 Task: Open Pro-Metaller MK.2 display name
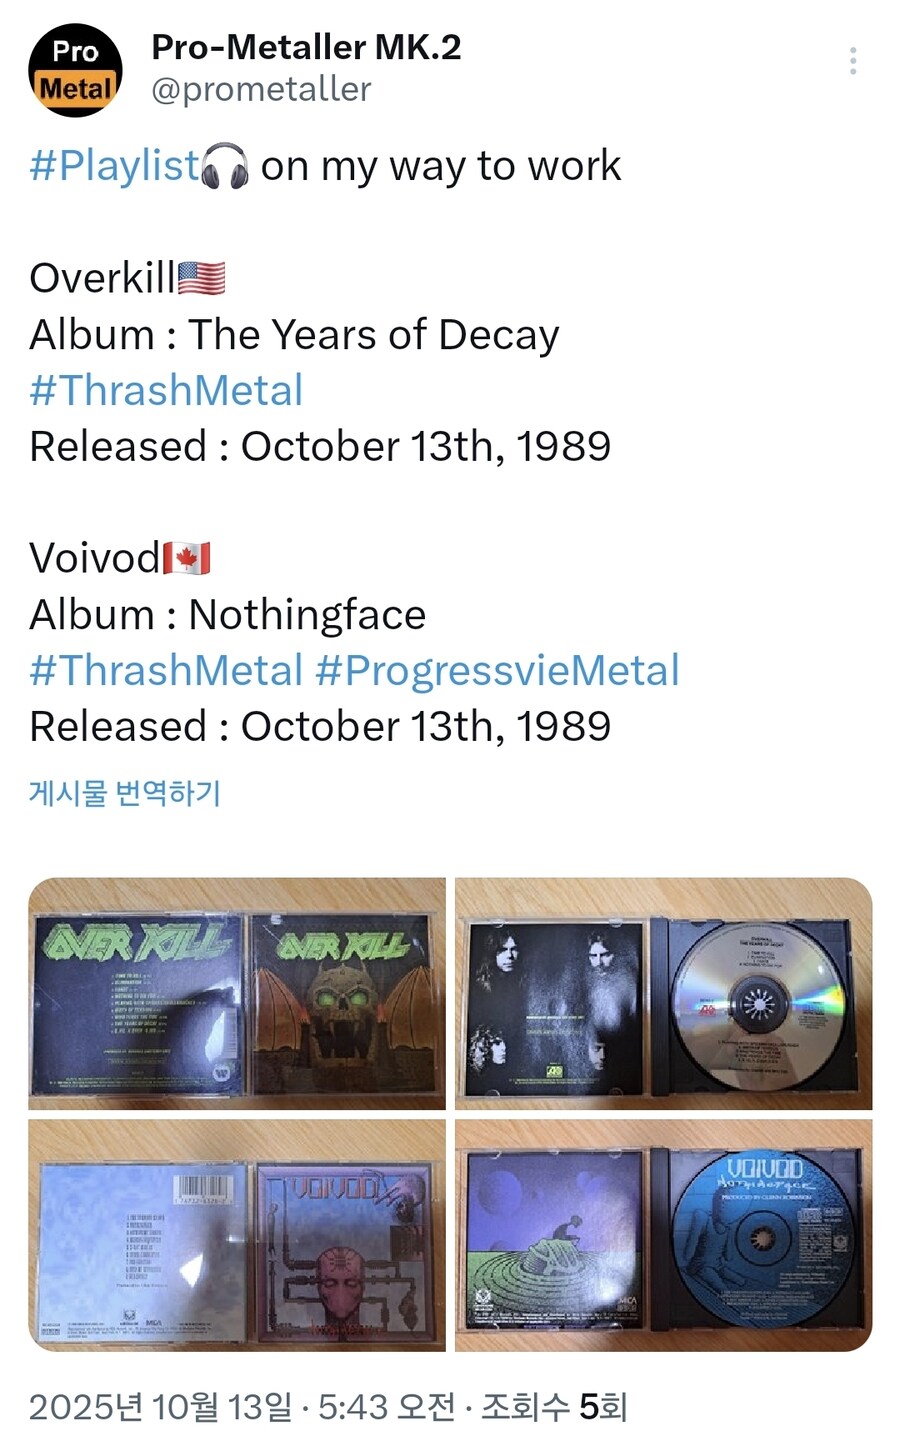(306, 47)
